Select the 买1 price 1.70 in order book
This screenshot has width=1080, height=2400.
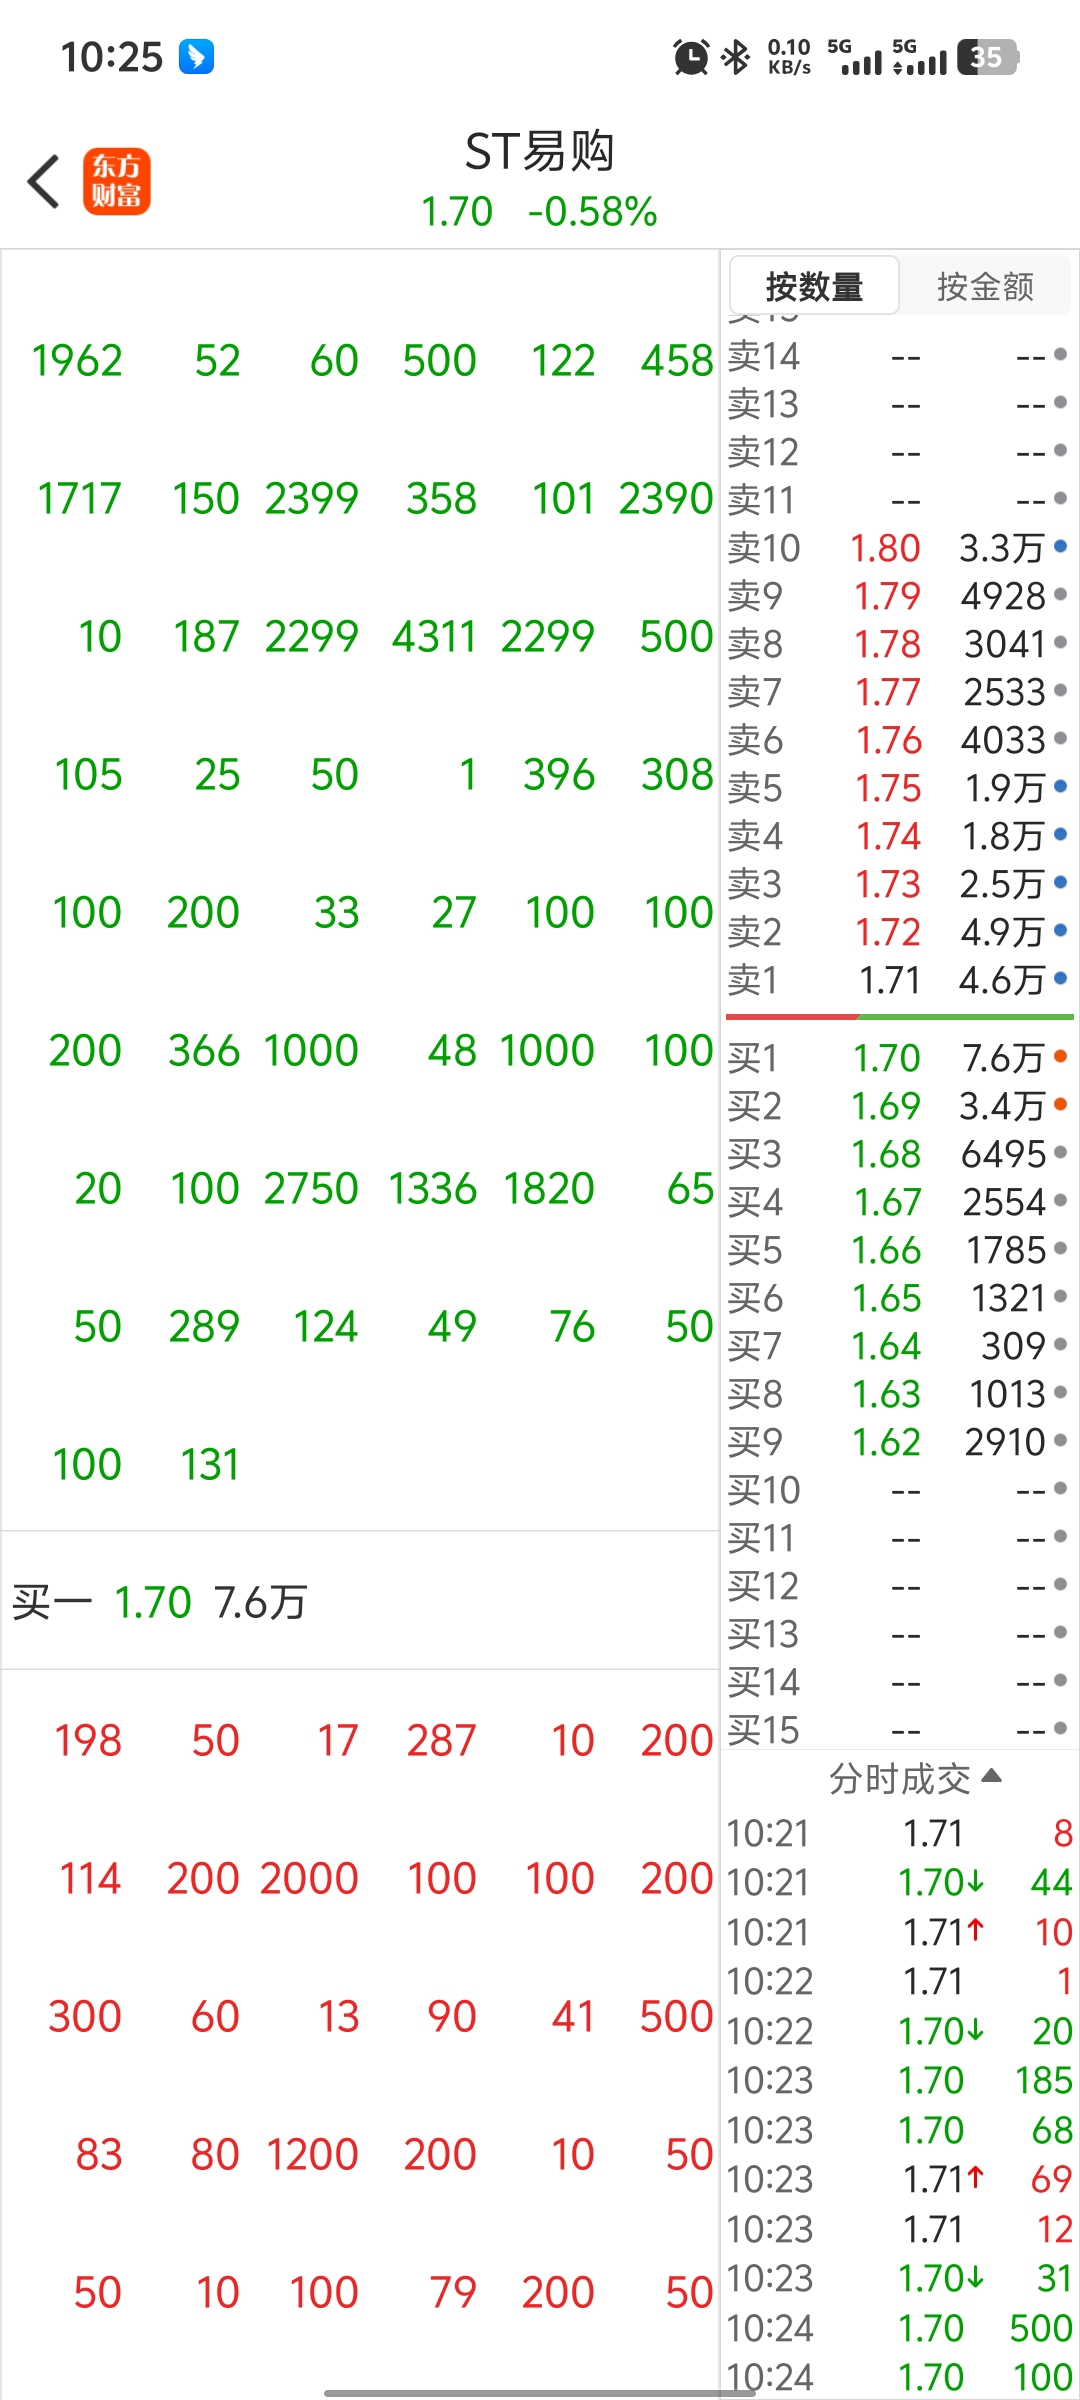[x=886, y=1058]
